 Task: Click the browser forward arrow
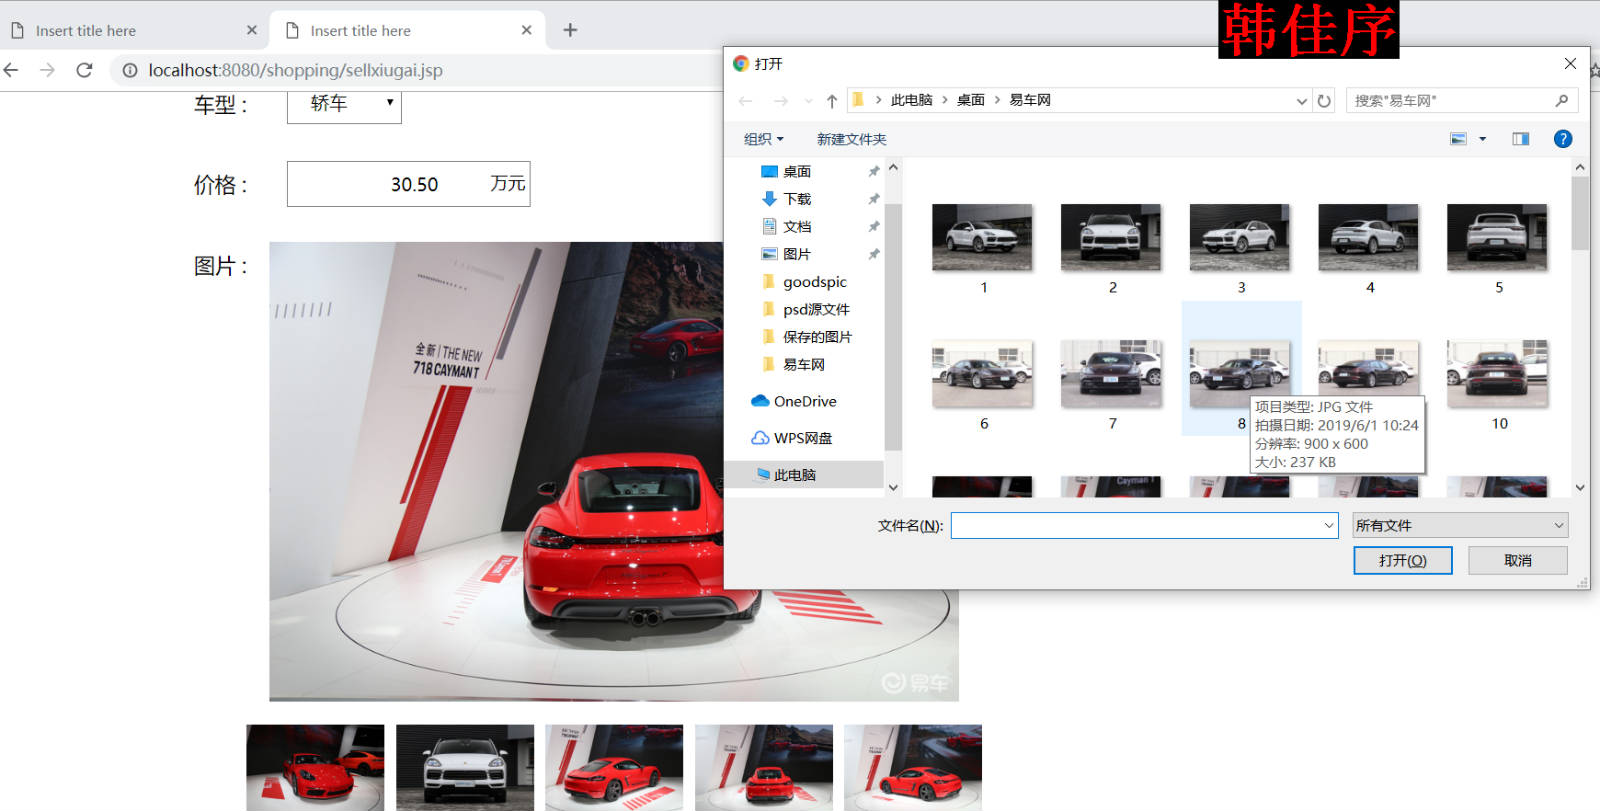[x=47, y=70]
